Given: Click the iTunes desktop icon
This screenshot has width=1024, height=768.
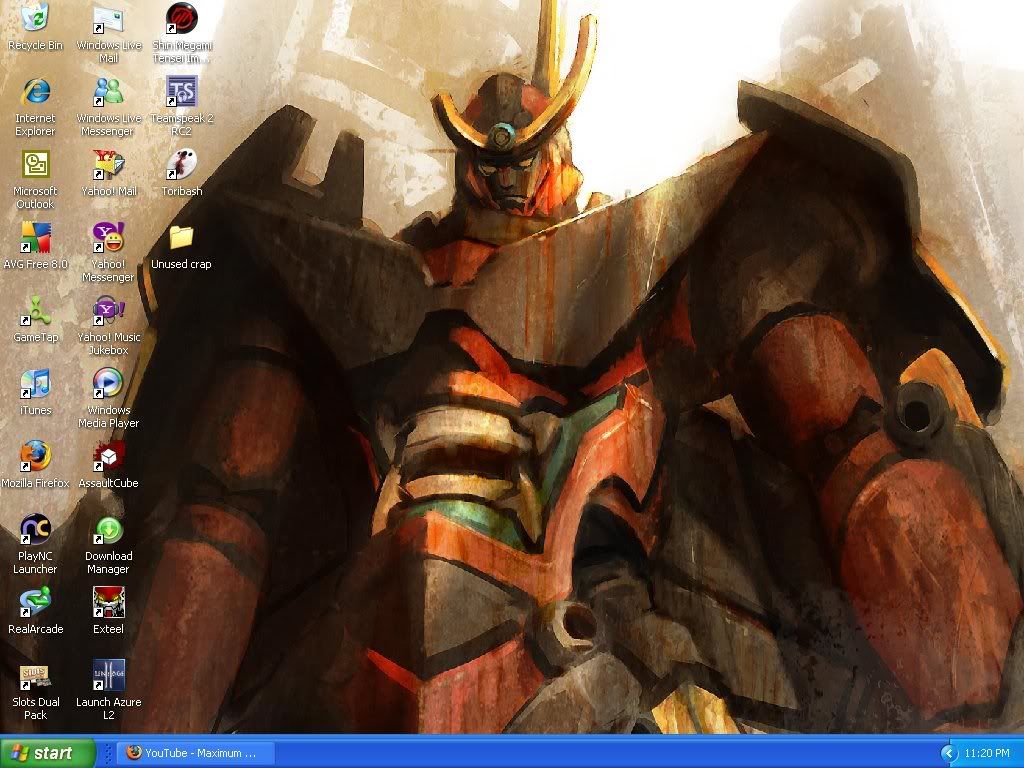Looking at the screenshot, I should pos(35,384).
